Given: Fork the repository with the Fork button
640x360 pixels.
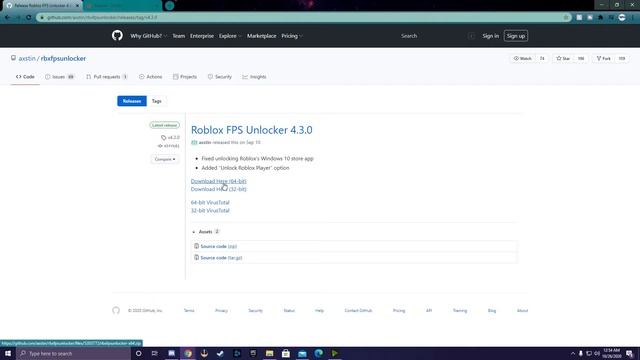Looking at the screenshot, I should click(x=603, y=58).
